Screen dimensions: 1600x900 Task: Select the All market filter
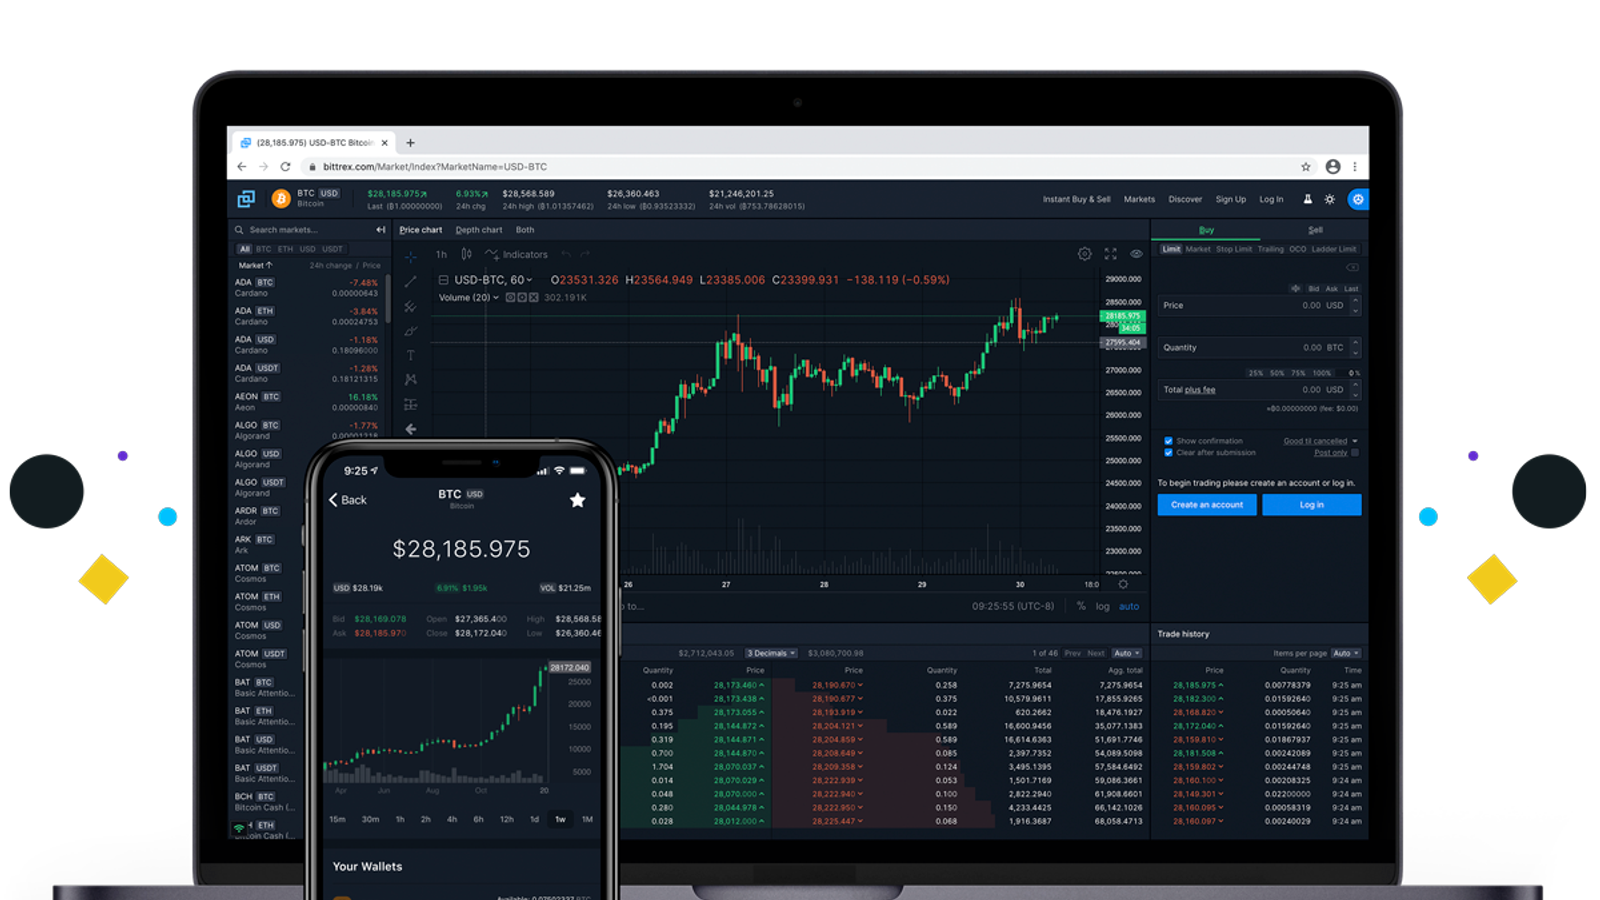tap(244, 249)
